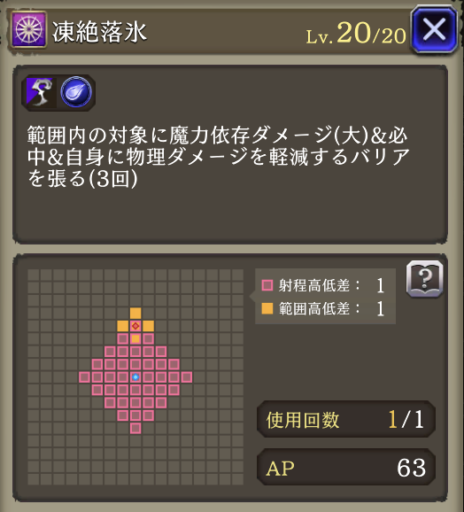Select the rightmost pink range tile
The height and width of the screenshot is (512, 464).
pos(187,377)
